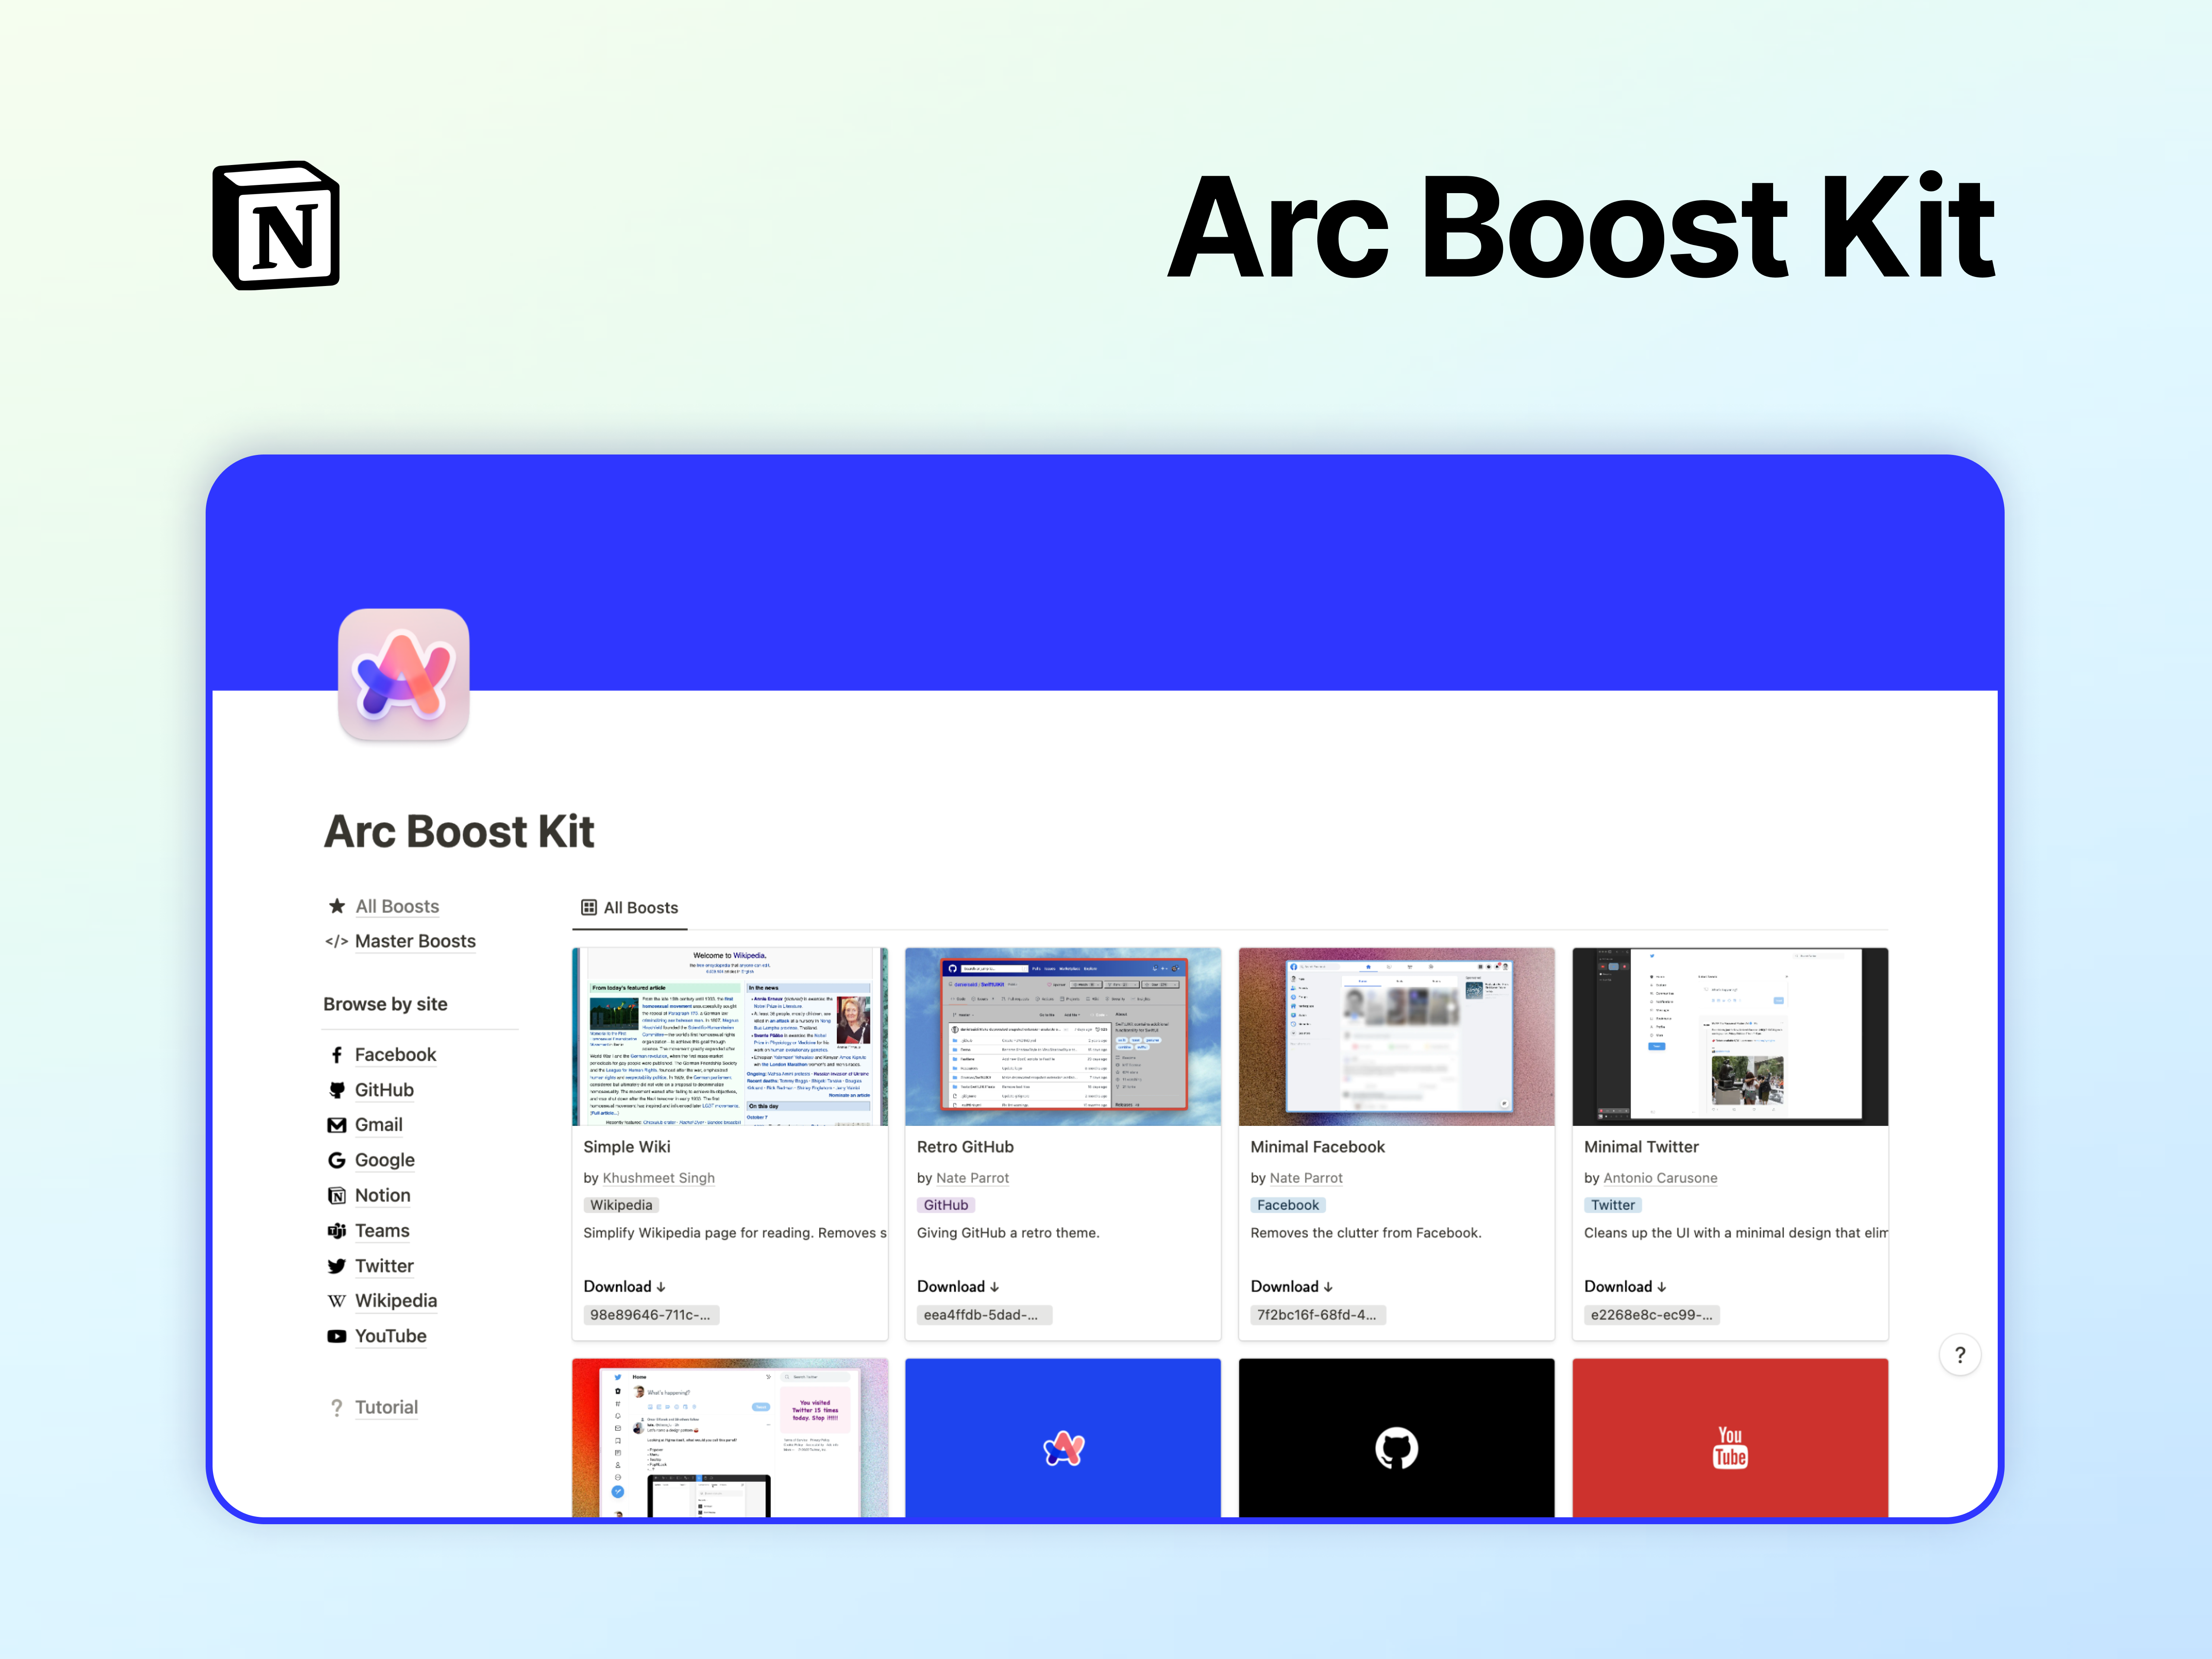Click the Facebook sidebar icon
This screenshot has height=1659, width=2212.
point(337,1055)
